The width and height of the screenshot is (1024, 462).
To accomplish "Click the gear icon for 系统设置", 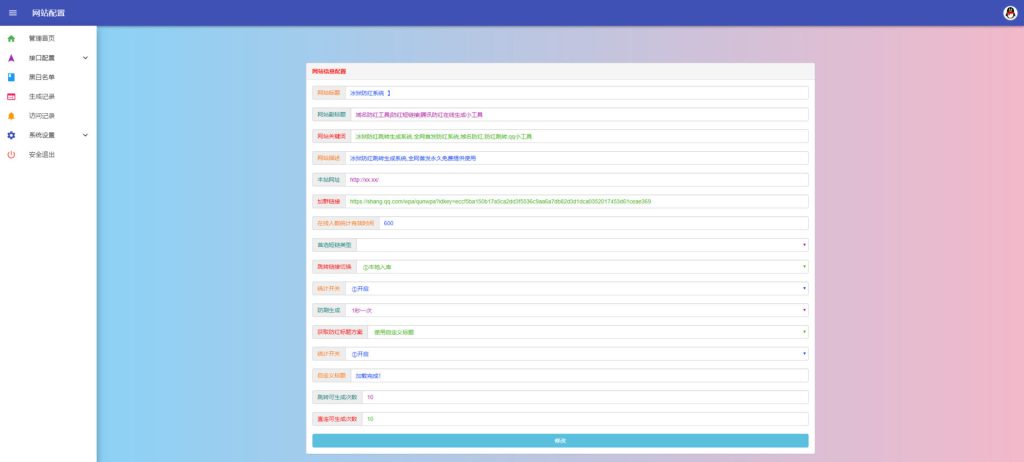I will (11, 135).
